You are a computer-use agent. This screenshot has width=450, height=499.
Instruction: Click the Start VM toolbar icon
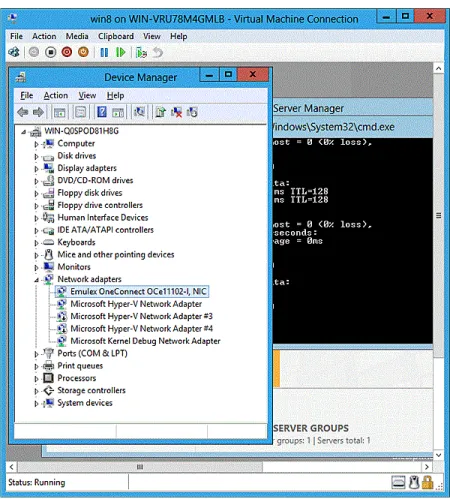[34, 52]
